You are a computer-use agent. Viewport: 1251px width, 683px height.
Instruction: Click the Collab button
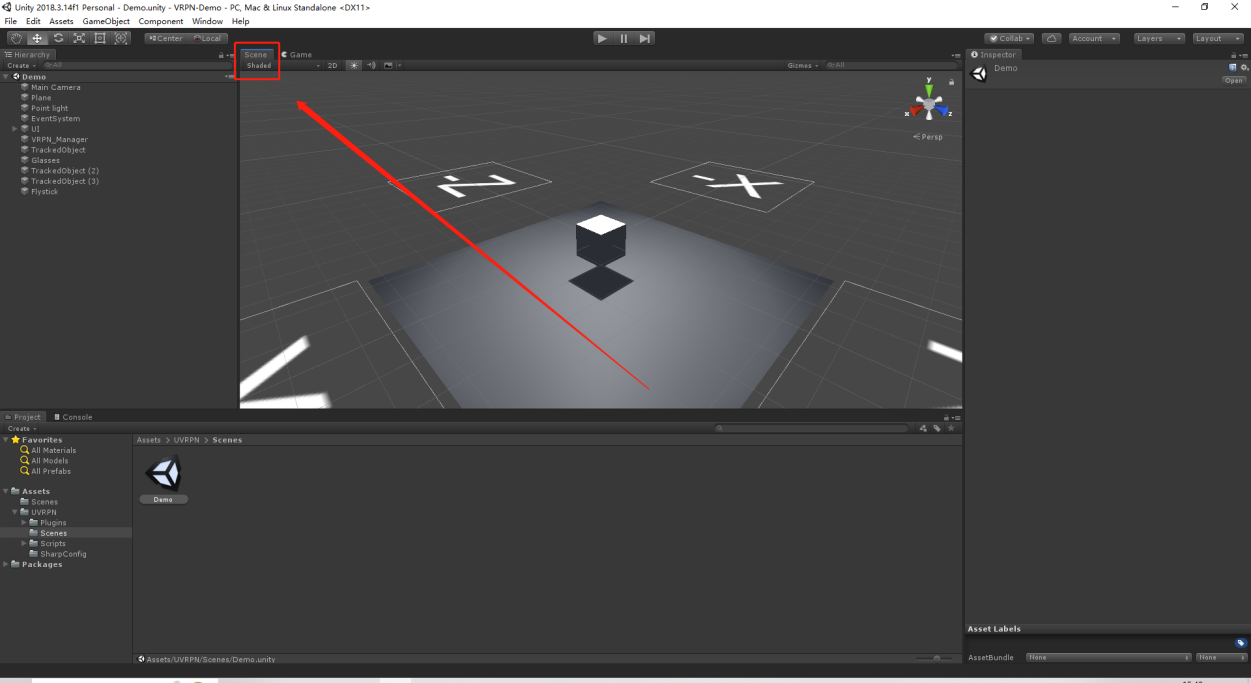[x=1010, y=38]
